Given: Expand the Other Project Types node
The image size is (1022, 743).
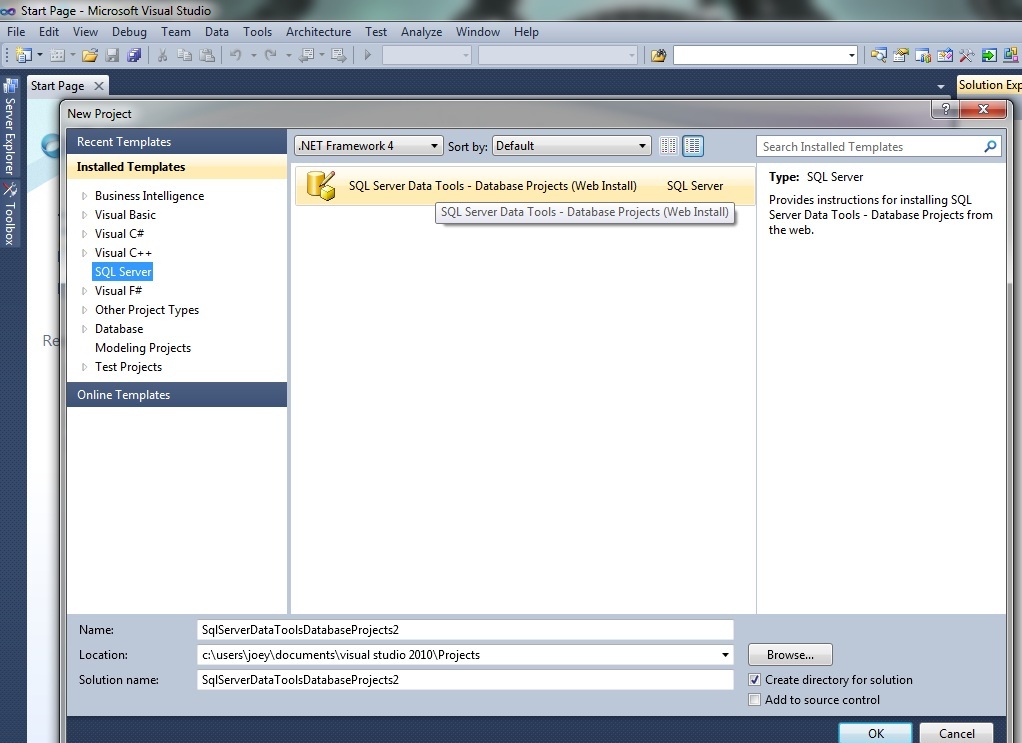Looking at the screenshot, I should click(x=84, y=310).
